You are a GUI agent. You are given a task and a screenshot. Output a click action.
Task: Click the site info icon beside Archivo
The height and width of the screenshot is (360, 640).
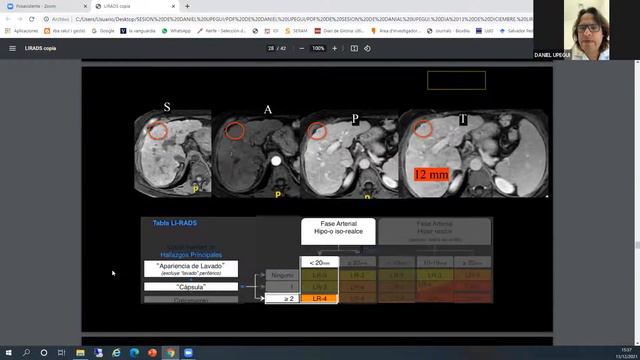(x=46, y=19)
